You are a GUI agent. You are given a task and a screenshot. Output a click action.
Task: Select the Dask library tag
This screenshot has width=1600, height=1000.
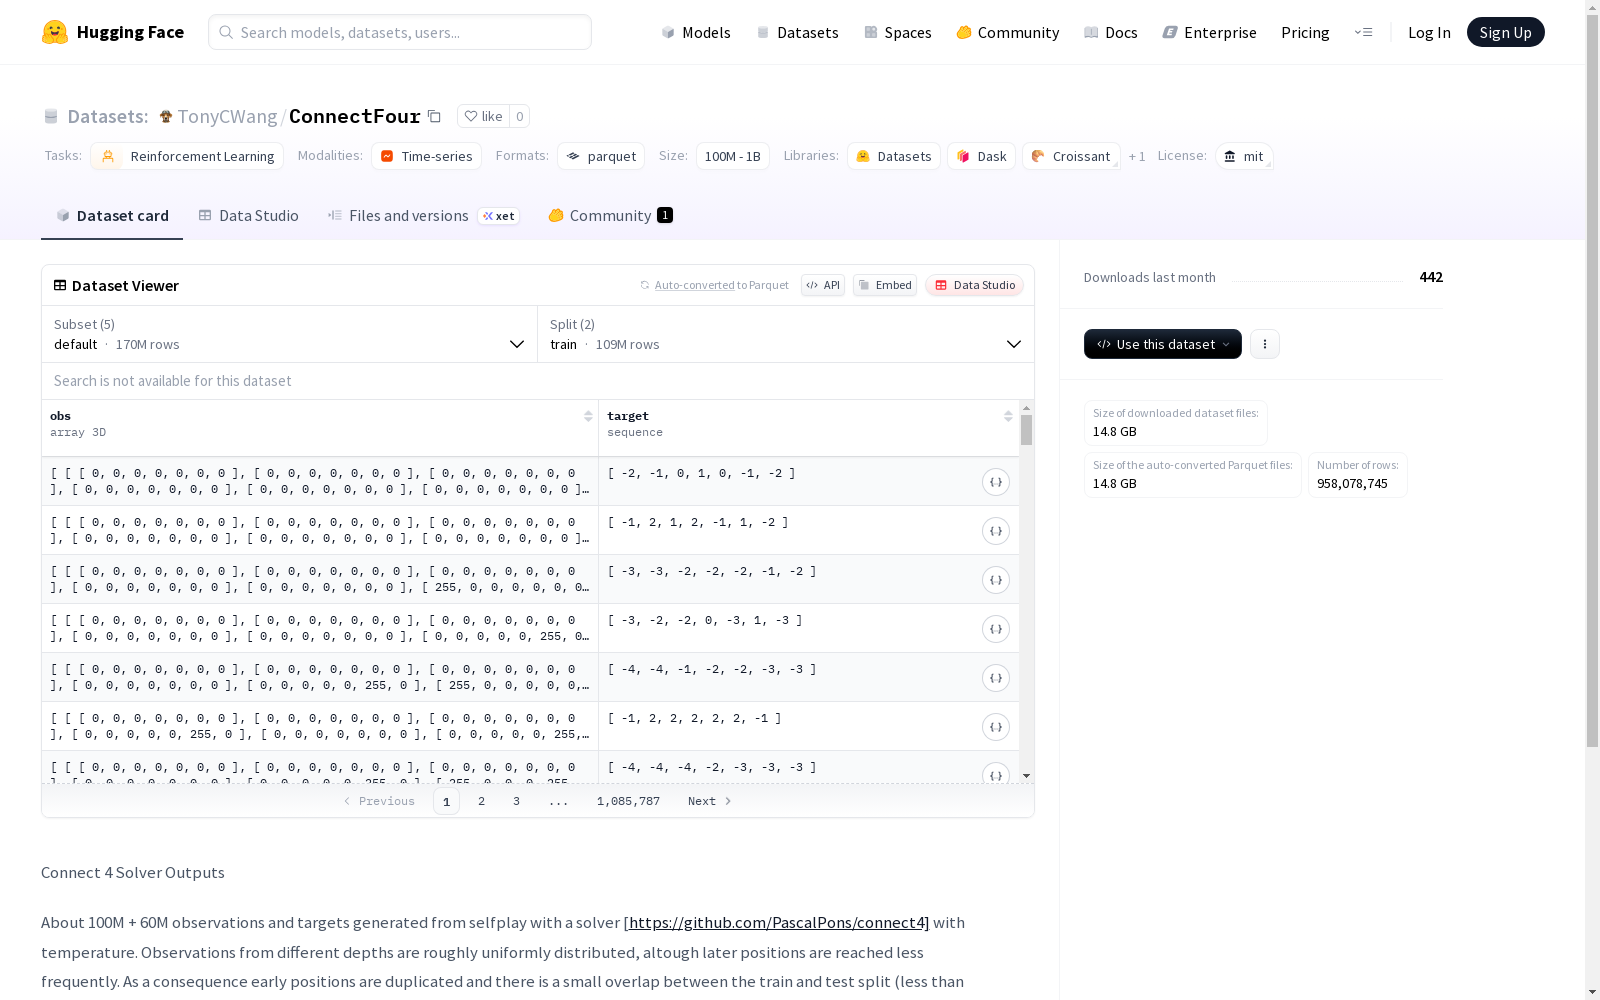pyautogui.click(x=982, y=156)
